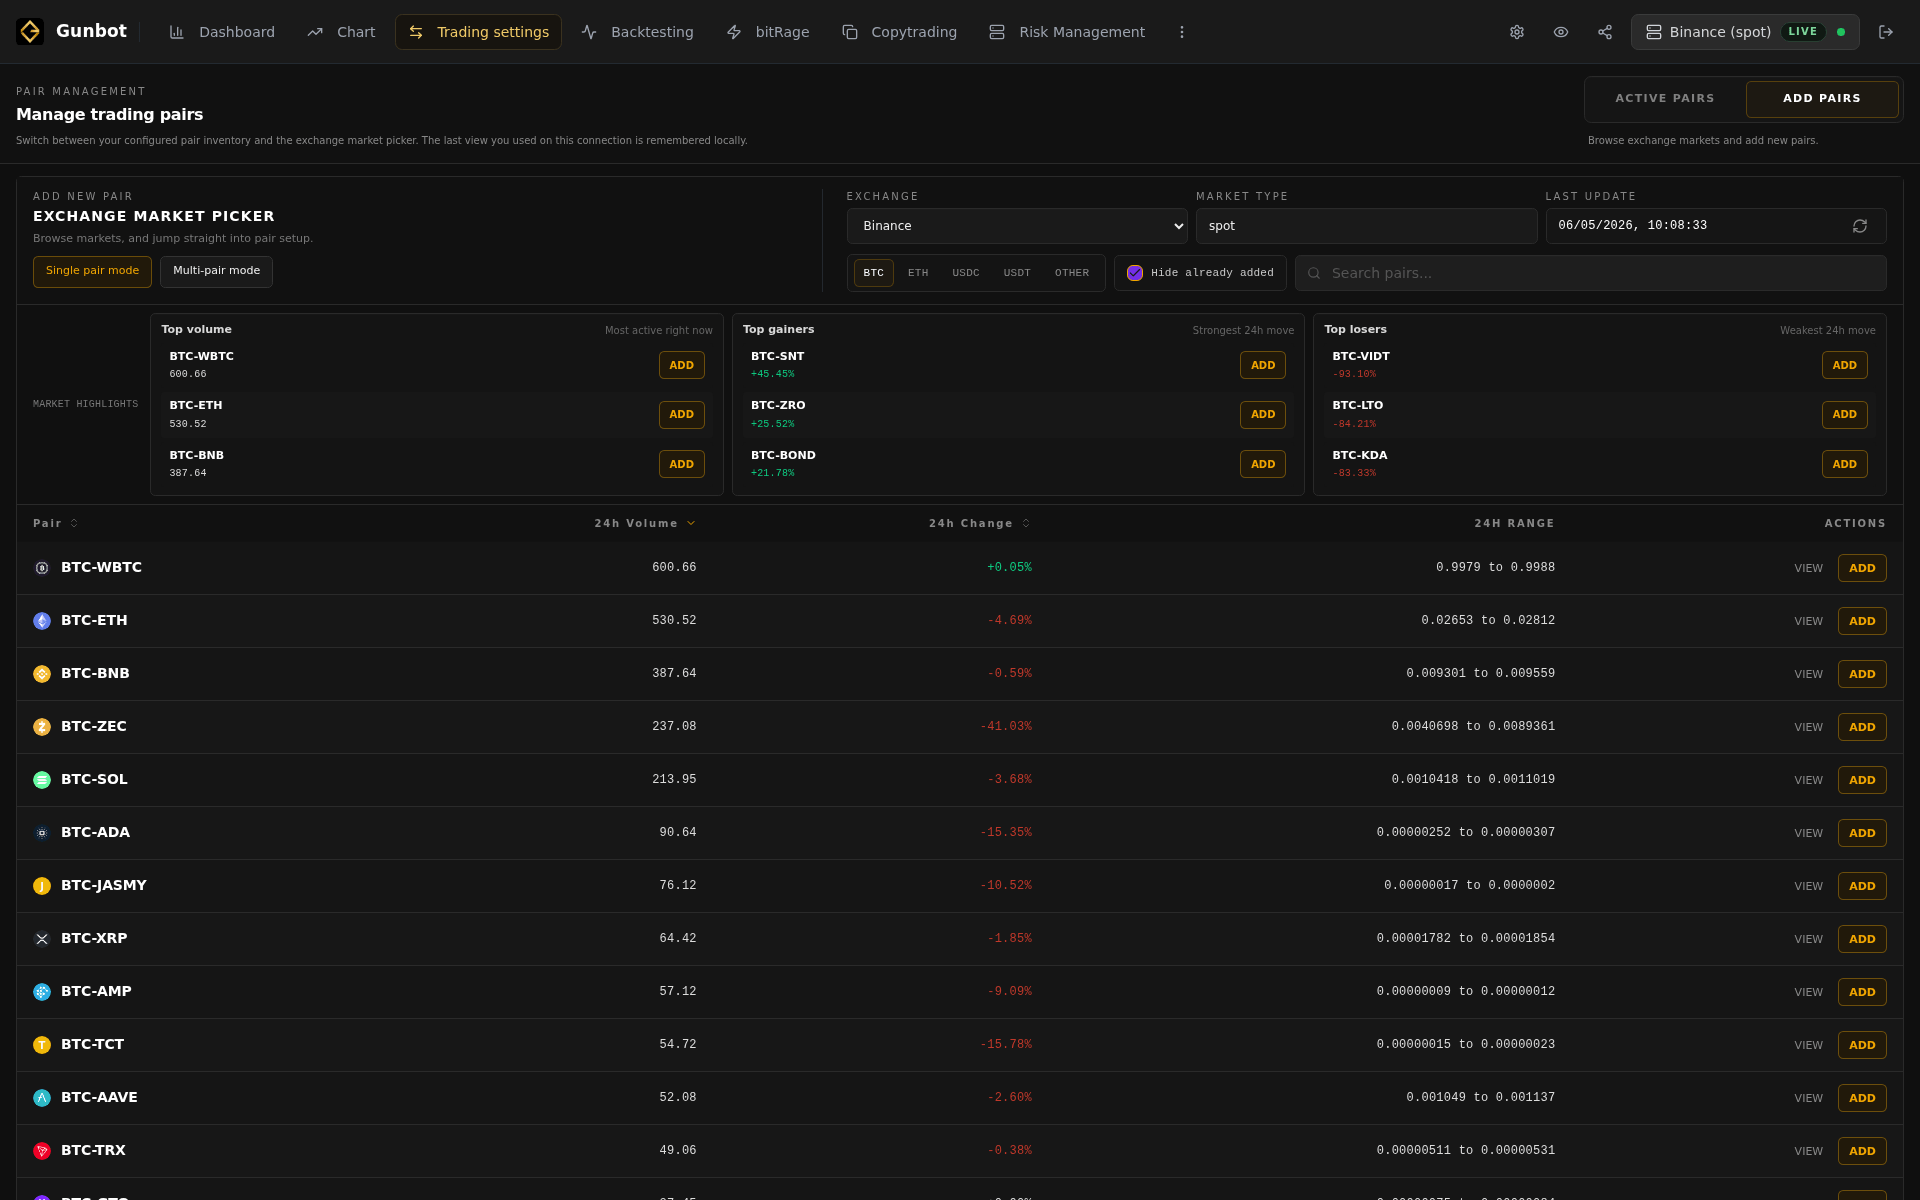Open the more options vertical dots menu

[x=1182, y=32]
